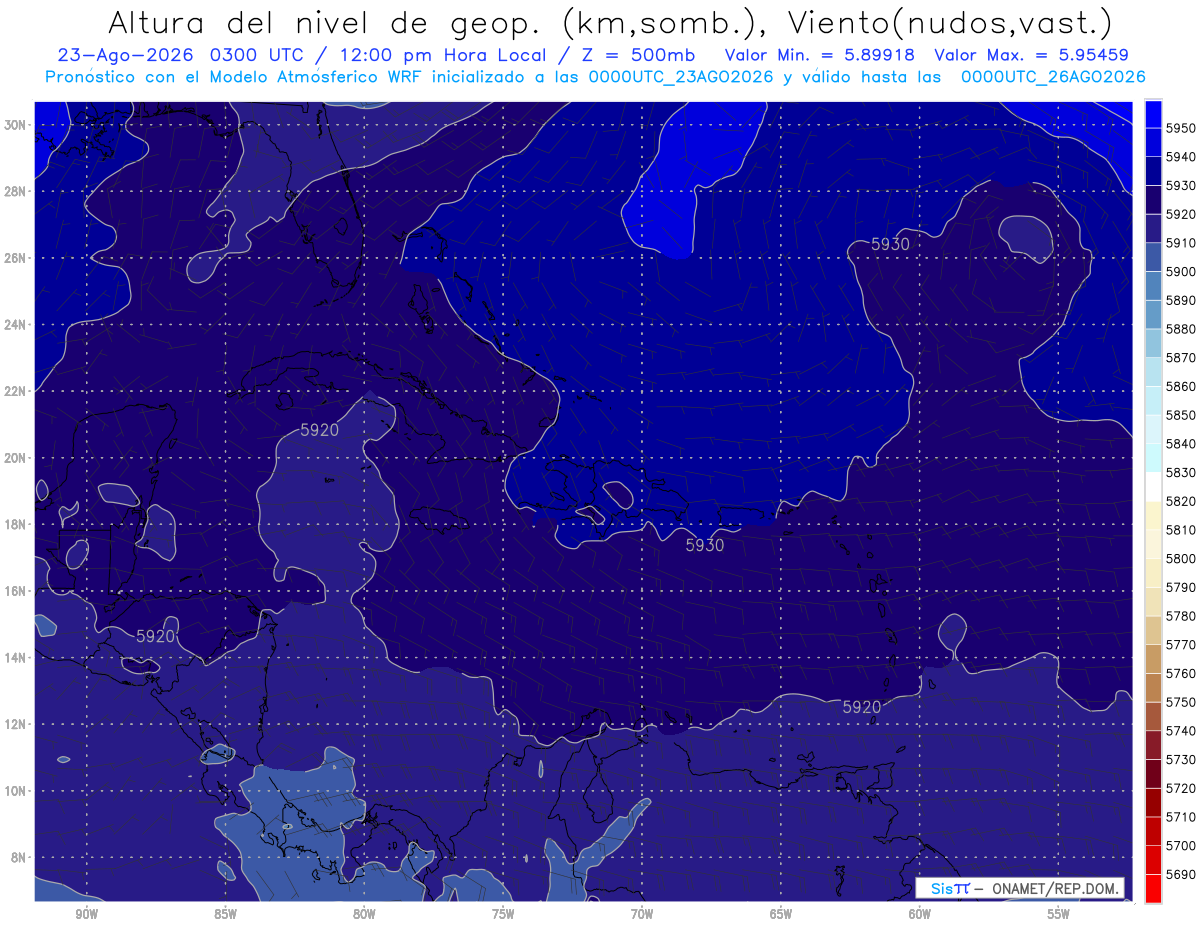The width and height of the screenshot is (1200, 927).
Task: Click the 22N latitude axis label
Action: click(16, 391)
